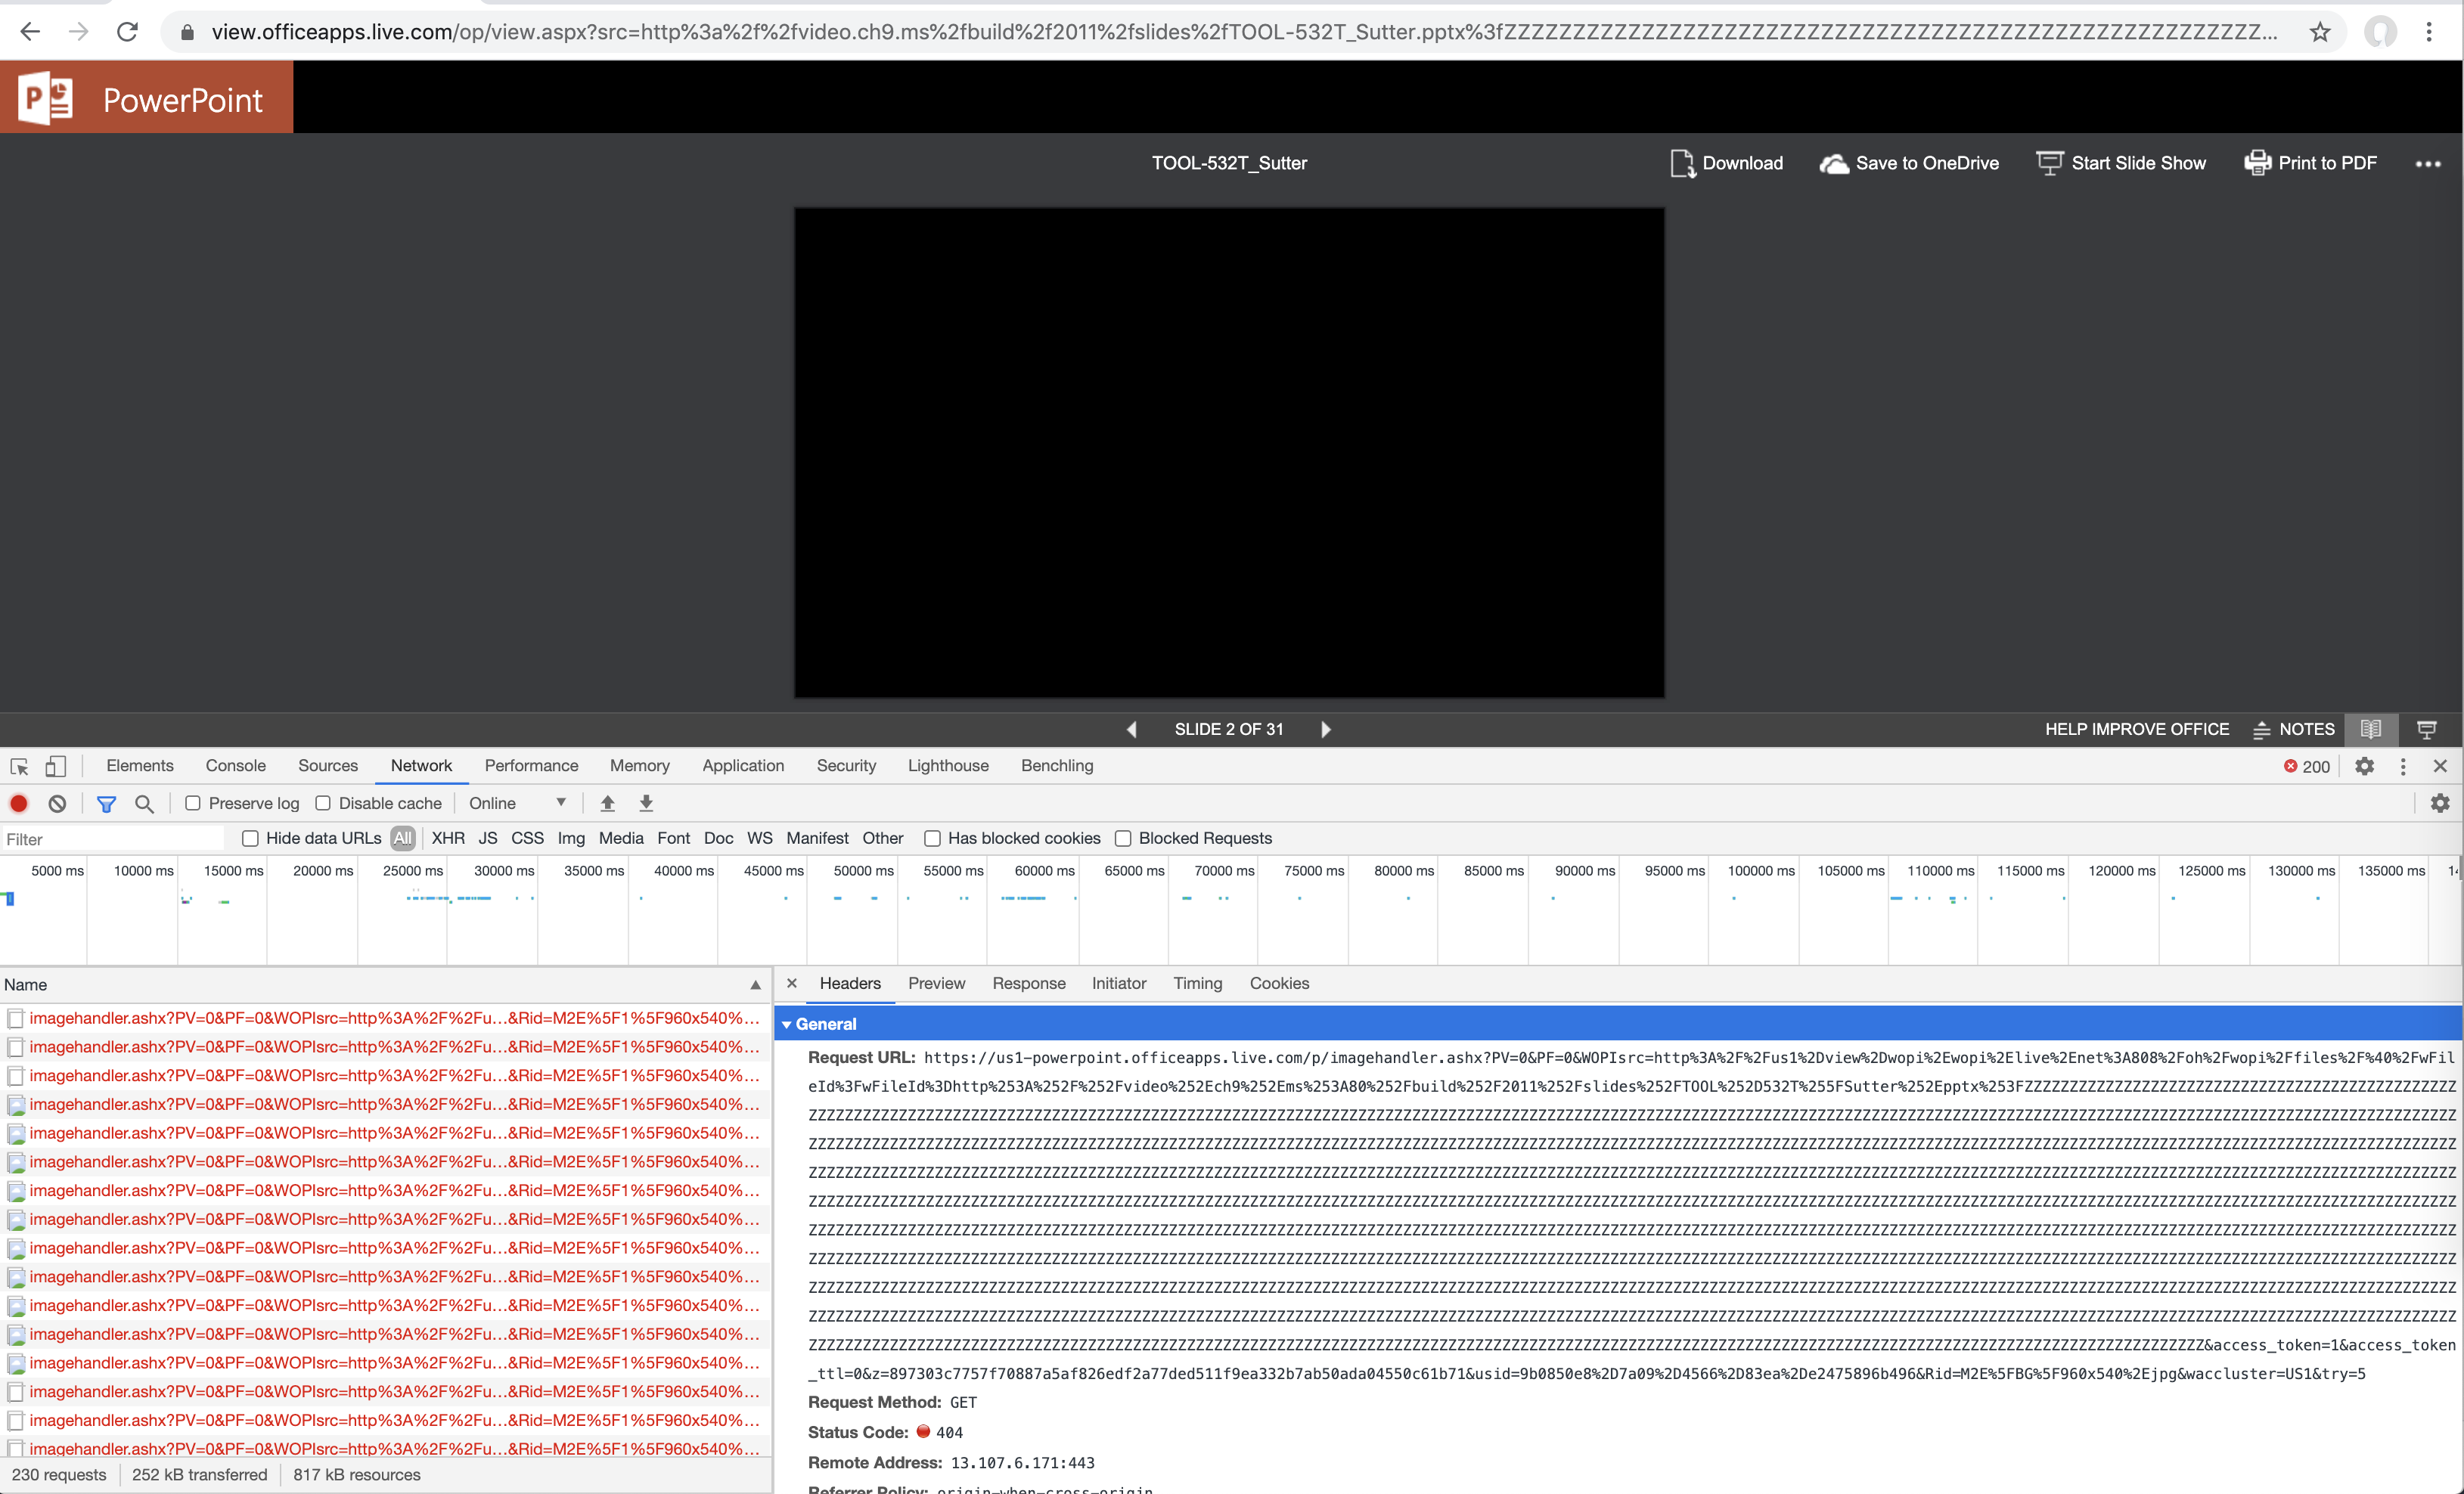The width and height of the screenshot is (2464, 1494).
Task: Click the 230 requests status entry
Action: pos(59,1474)
